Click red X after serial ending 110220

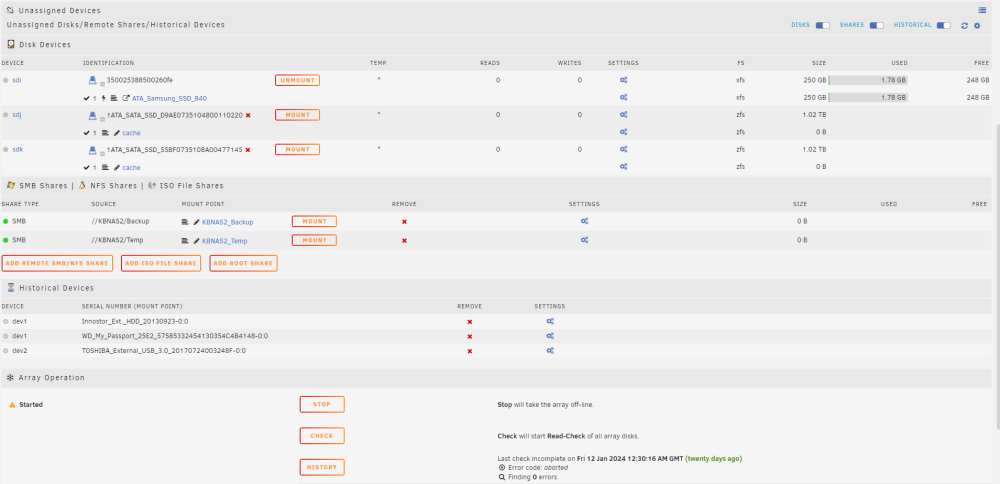[x=248, y=115]
